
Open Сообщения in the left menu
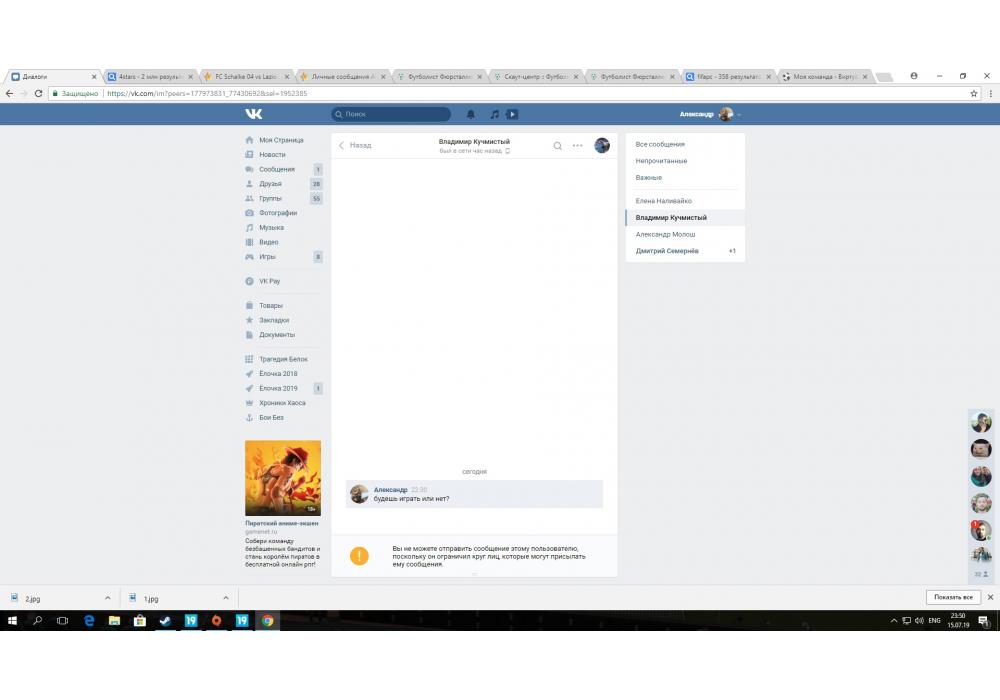(276, 169)
